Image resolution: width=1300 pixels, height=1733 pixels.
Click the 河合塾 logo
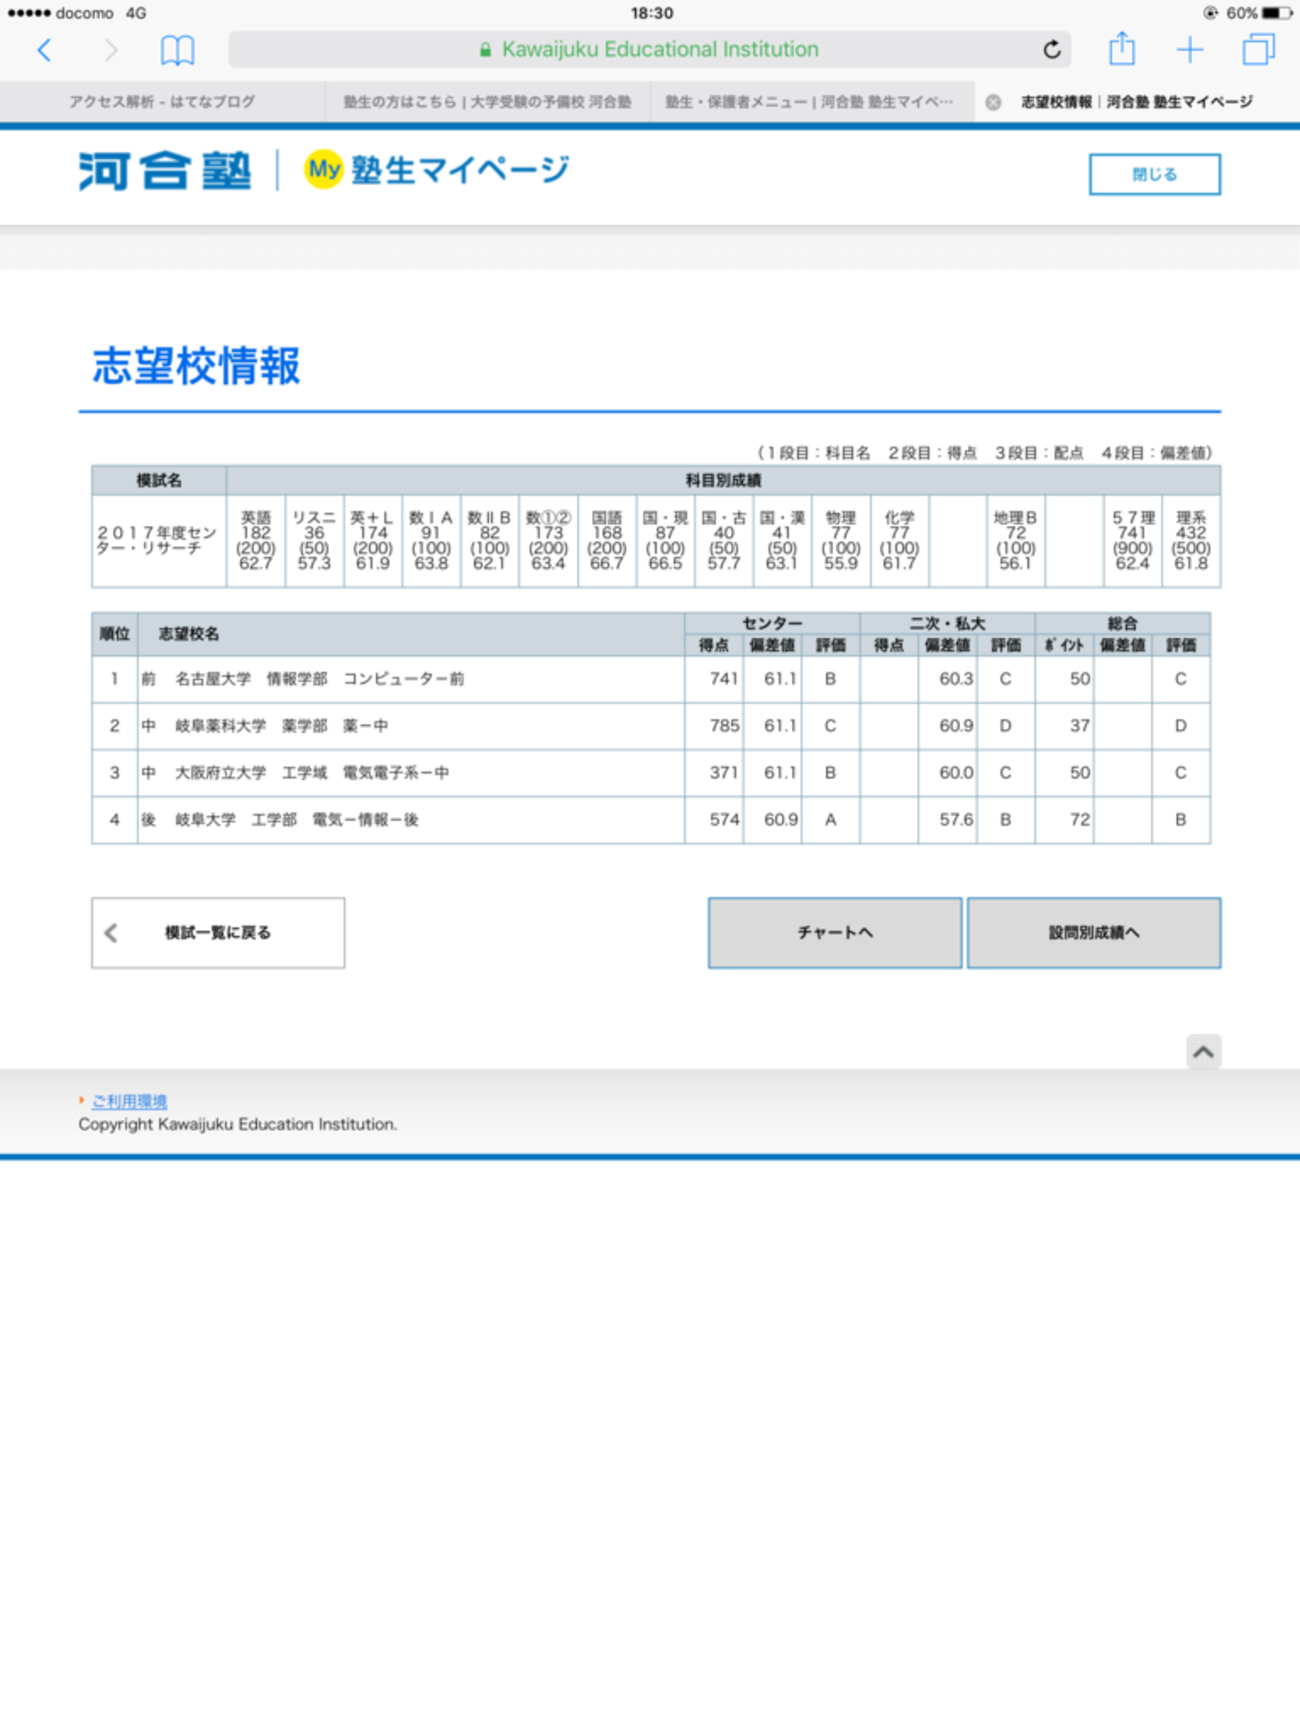165,171
